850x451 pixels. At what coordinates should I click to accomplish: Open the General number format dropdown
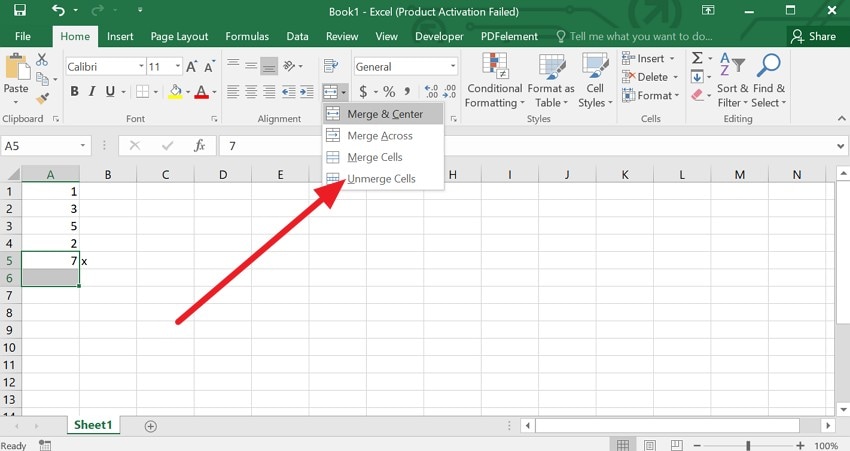[453, 67]
